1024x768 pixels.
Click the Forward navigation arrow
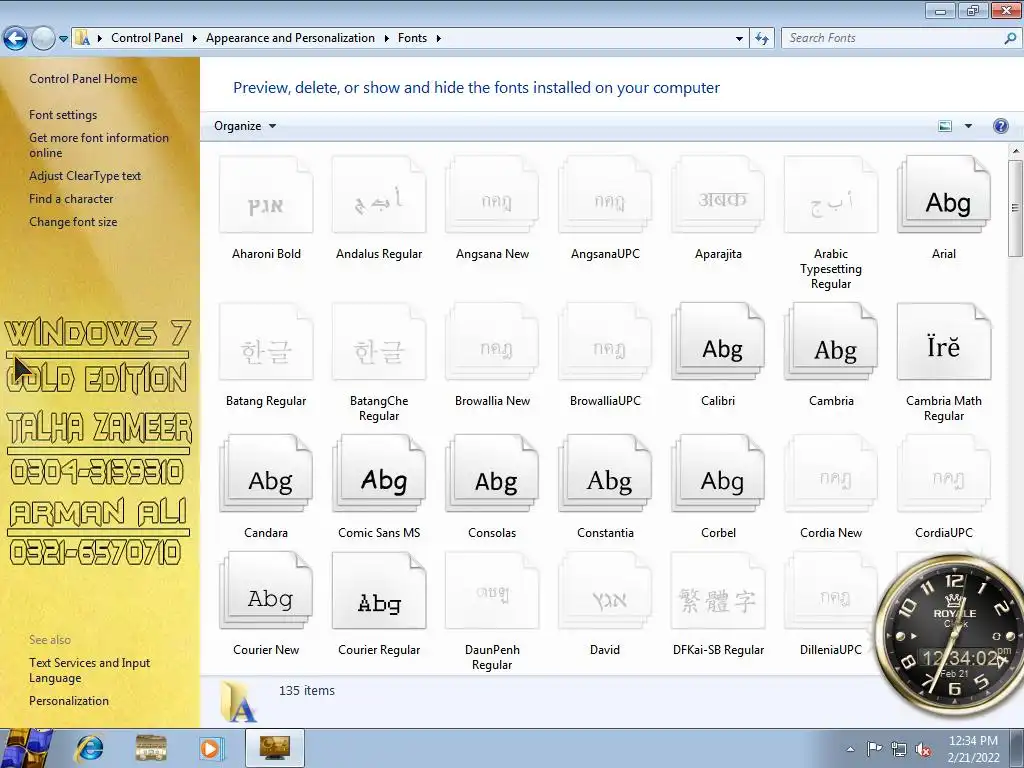pos(43,39)
